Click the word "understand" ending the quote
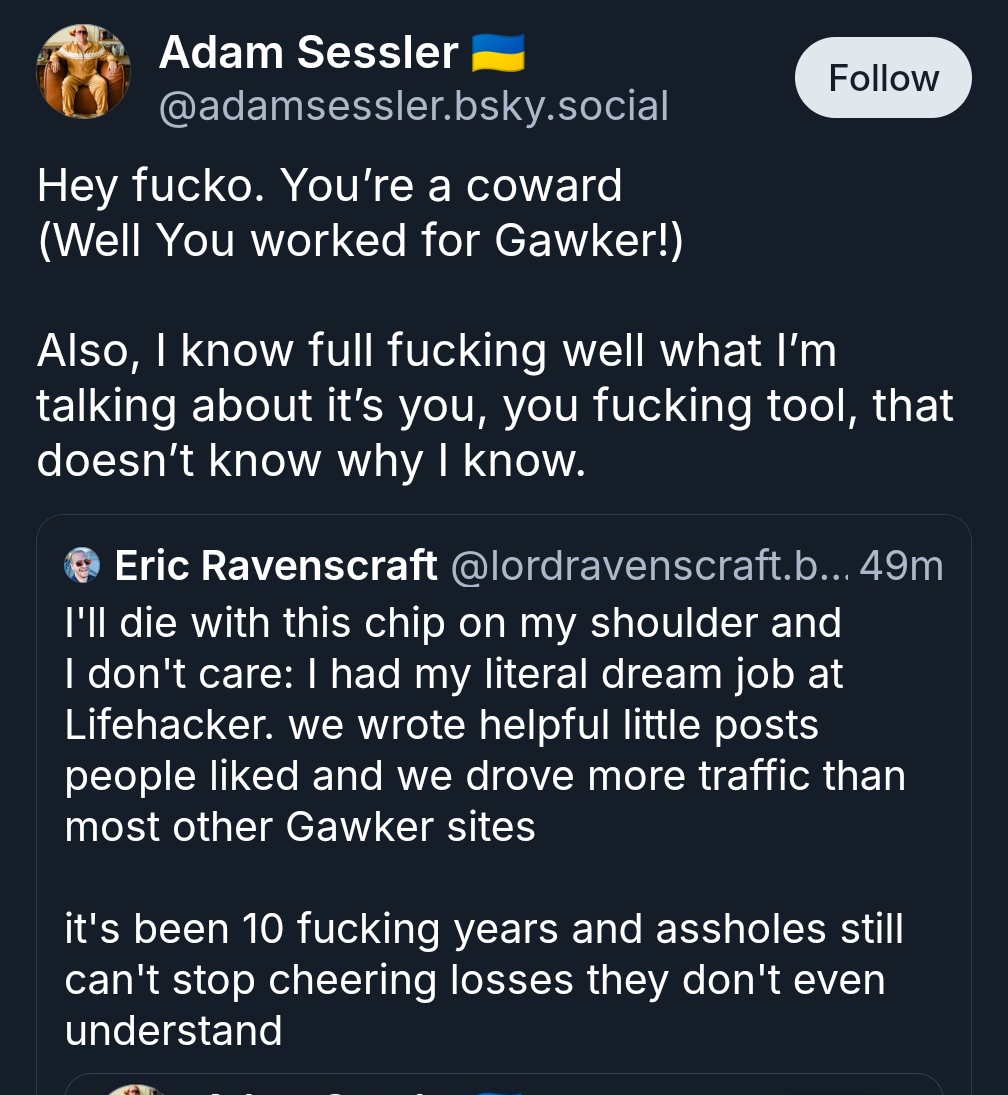1008x1095 pixels. (173, 1031)
